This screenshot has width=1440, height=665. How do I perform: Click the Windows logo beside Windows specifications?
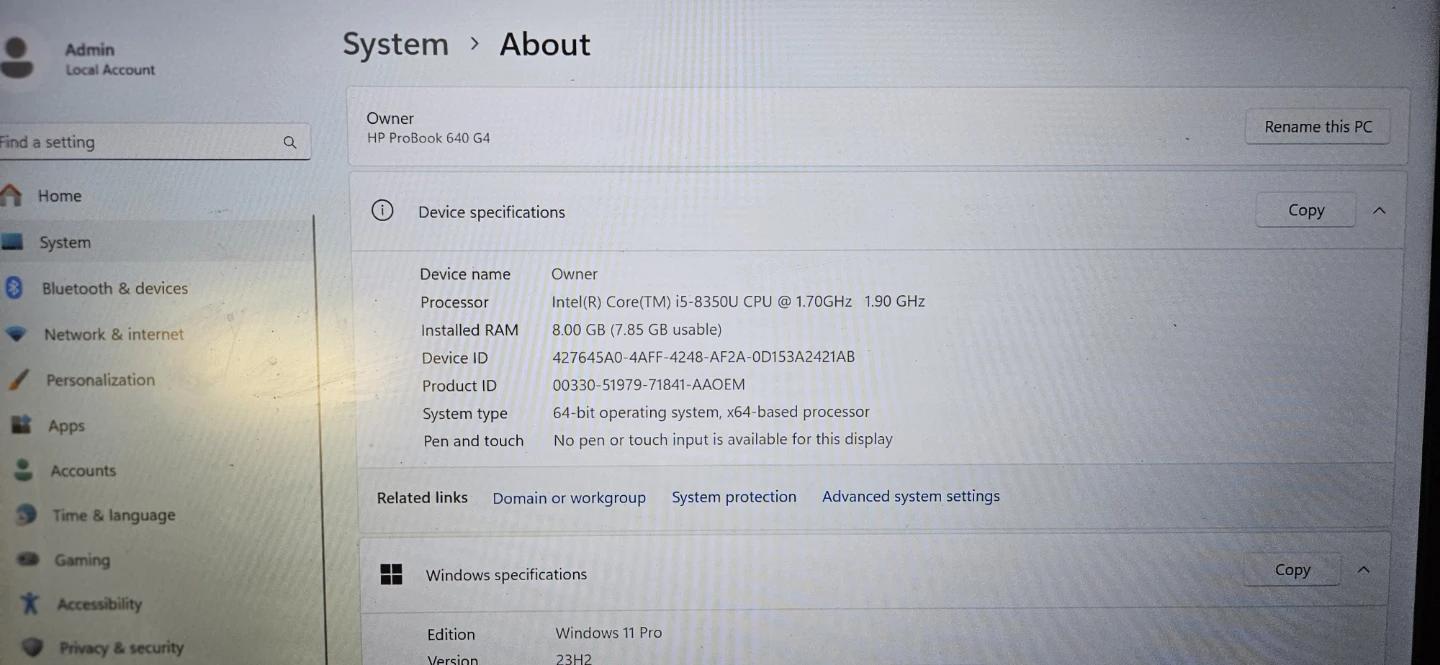(x=391, y=574)
